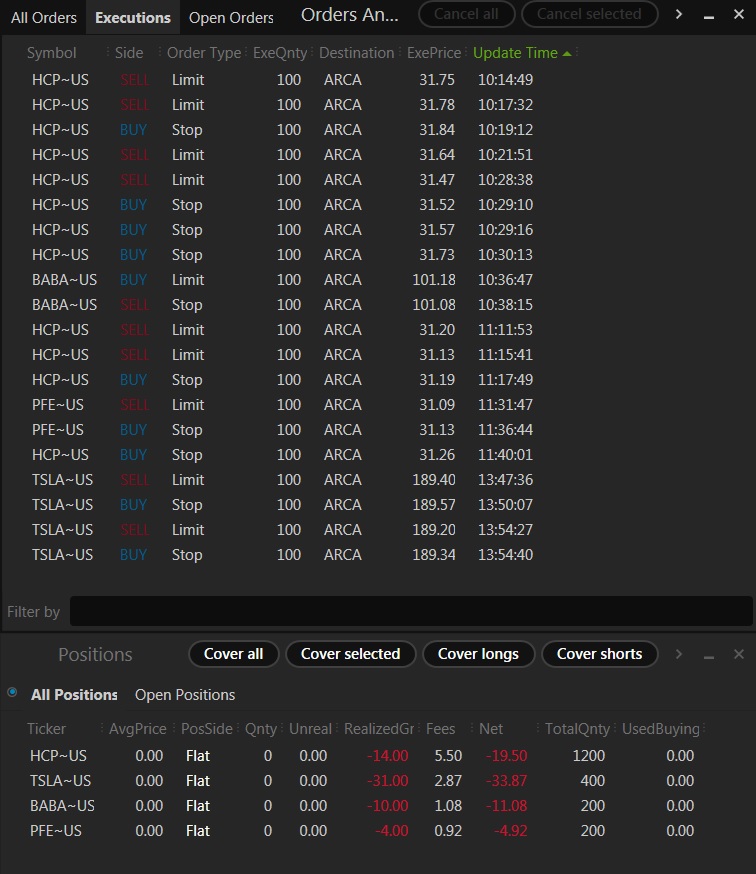Click the Update Time ascending arrow

point(567,54)
